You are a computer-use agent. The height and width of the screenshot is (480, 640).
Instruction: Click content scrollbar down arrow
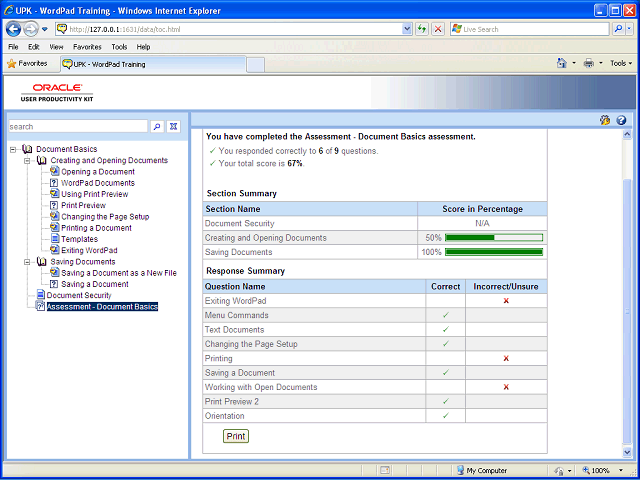click(x=627, y=451)
